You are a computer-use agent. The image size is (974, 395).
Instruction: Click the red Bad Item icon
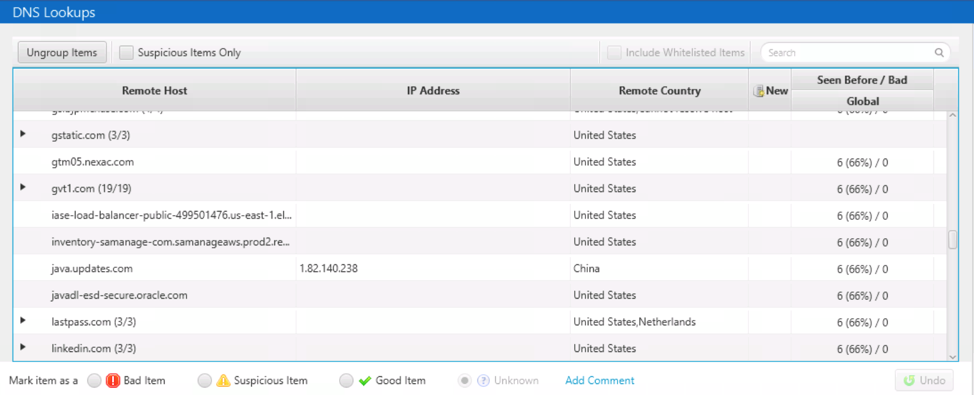point(113,381)
